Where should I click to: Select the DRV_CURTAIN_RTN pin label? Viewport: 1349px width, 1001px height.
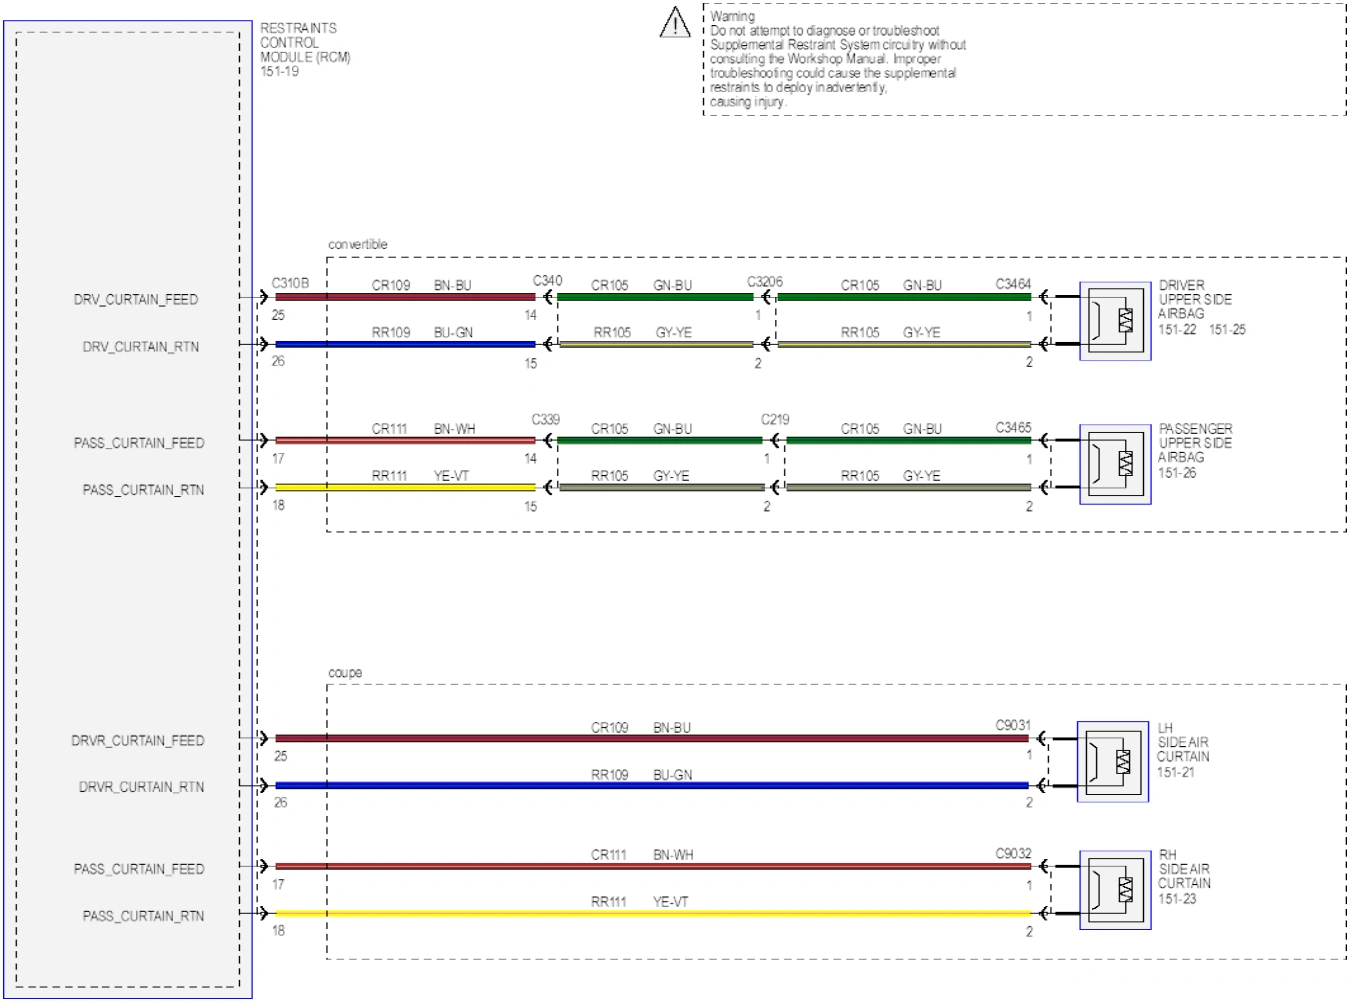(141, 347)
